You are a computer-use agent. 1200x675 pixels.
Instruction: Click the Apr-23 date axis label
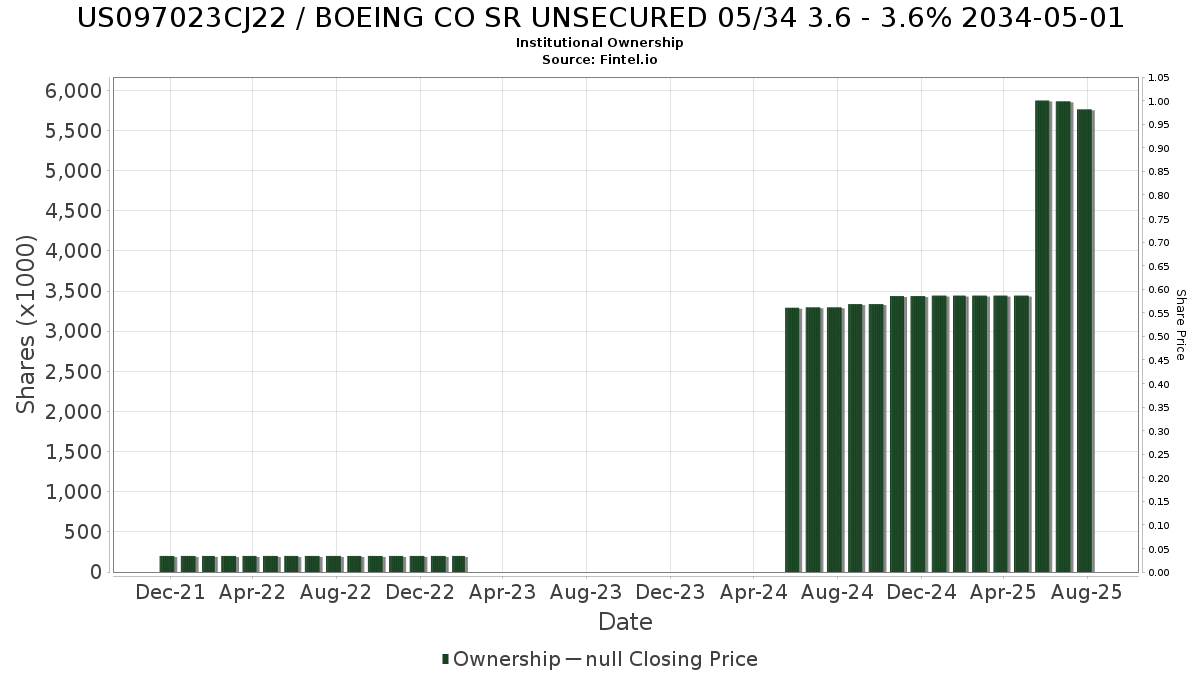pos(503,592)
